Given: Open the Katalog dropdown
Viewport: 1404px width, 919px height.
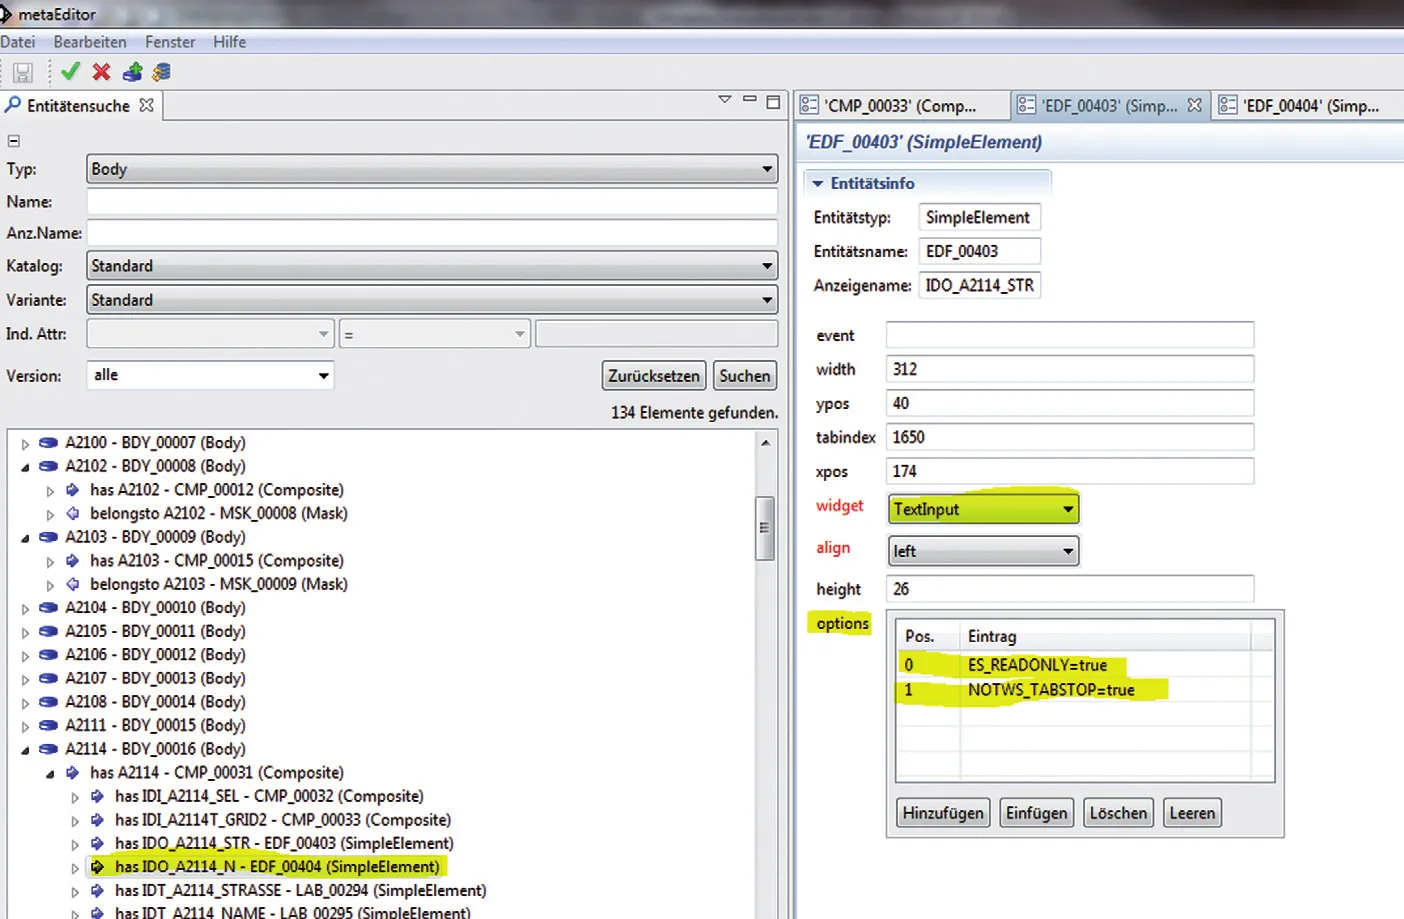Looking at the screenshot, I should [432, 266].
